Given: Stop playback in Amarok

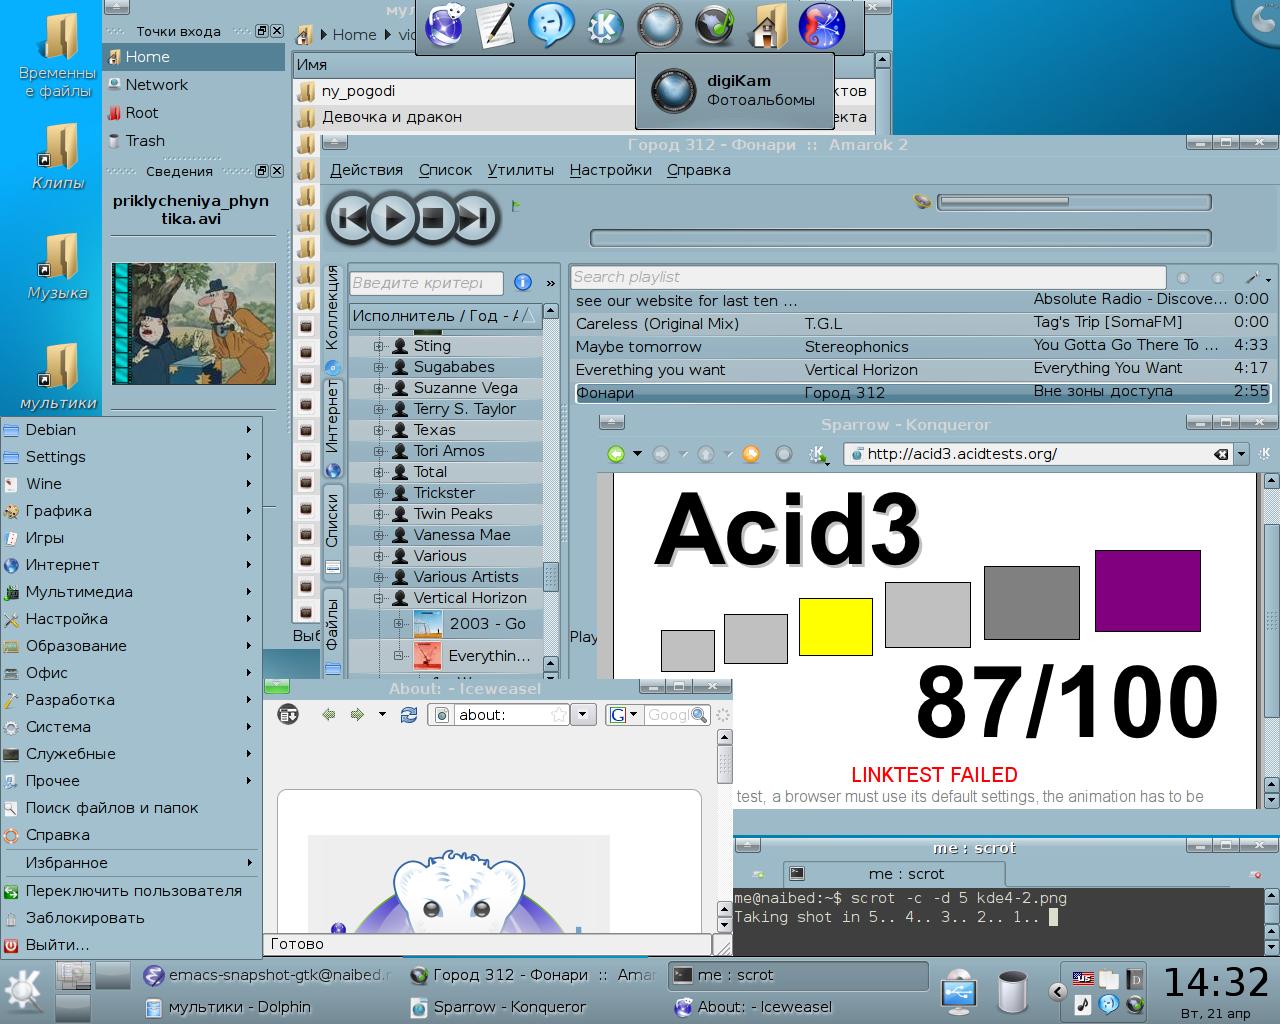Looking at the screenshot, I should [433, 217].
